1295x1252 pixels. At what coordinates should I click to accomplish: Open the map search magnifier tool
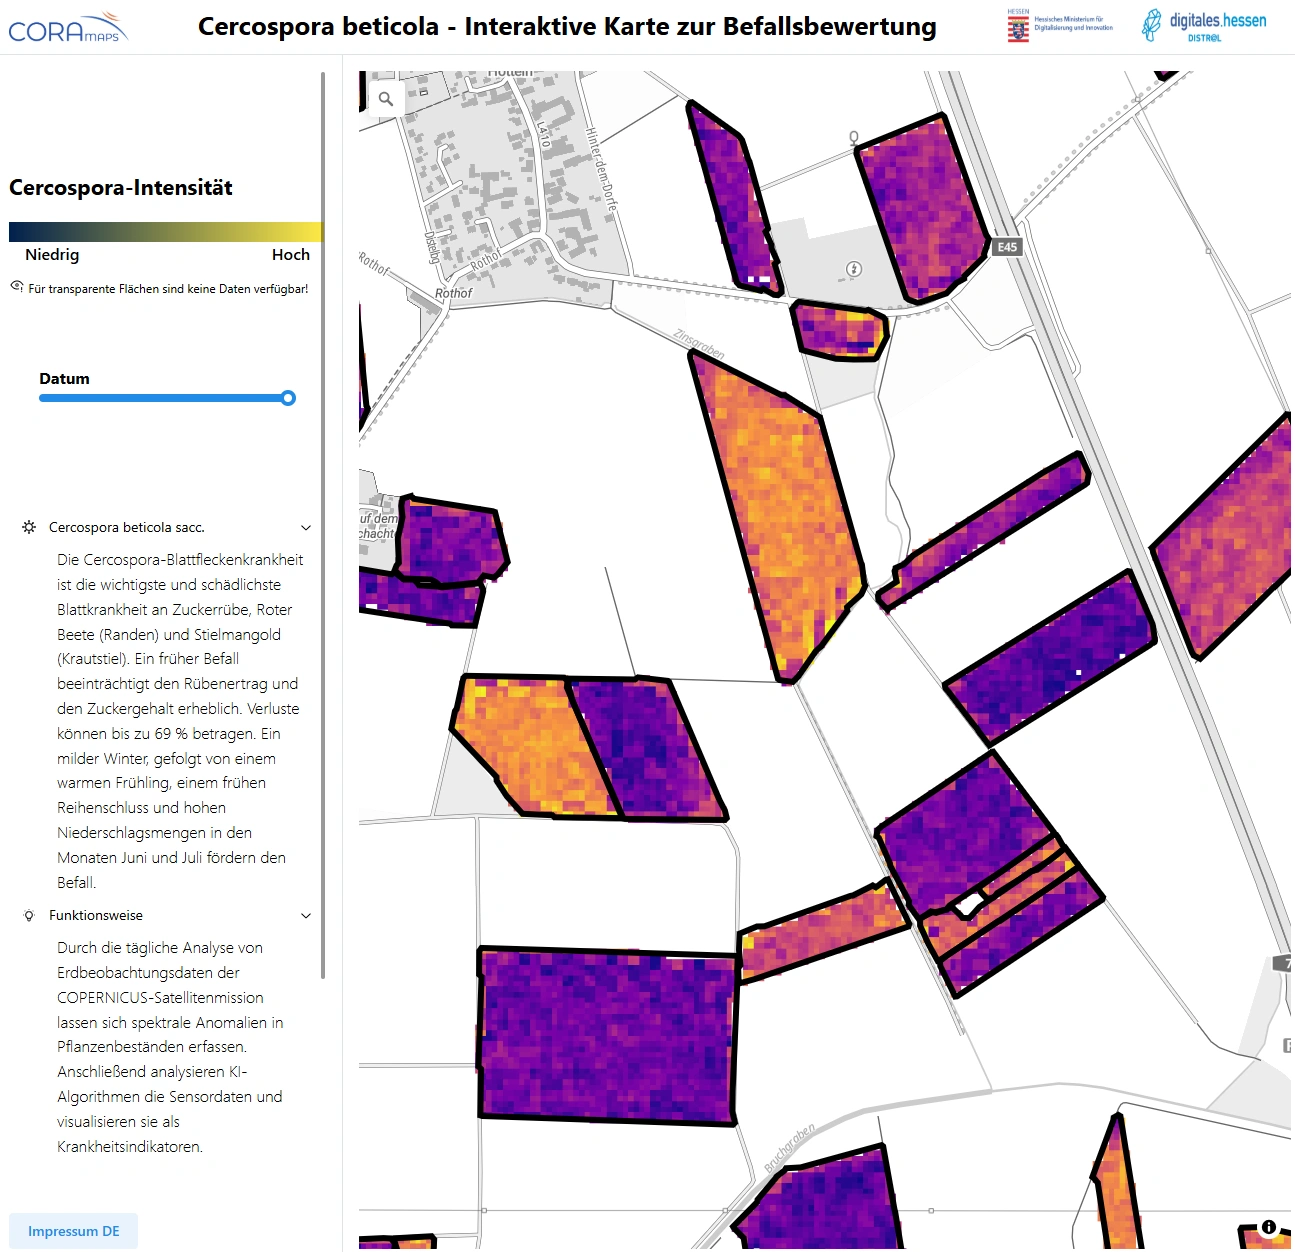385,99
